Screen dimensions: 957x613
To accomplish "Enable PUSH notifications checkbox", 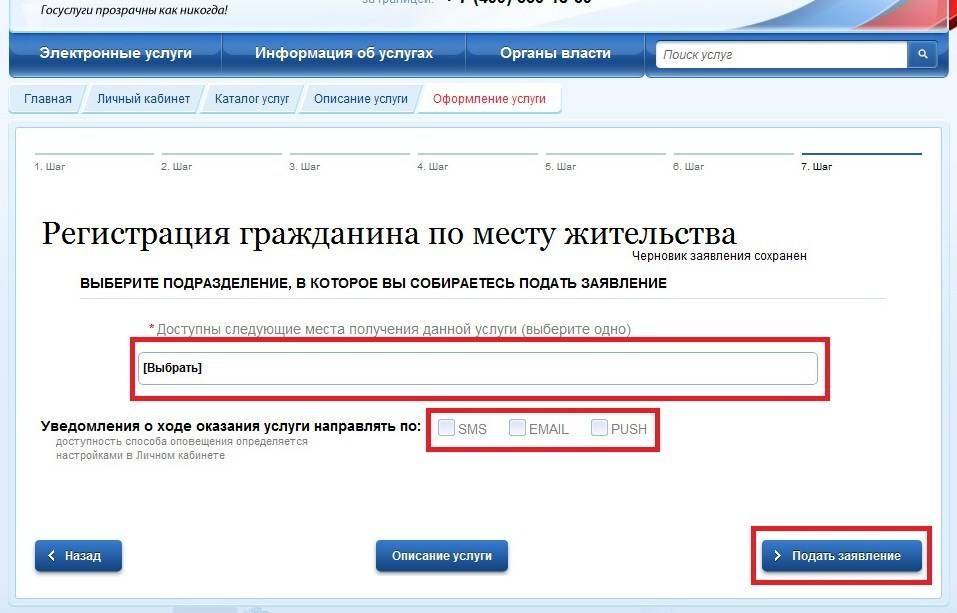I will 599,428.
